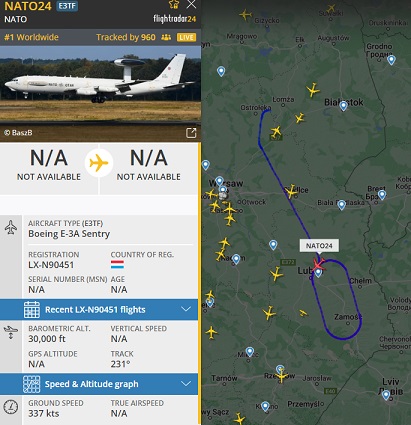Expand Speed & Altitude graph section
The width and height of the screenshot is (411, 425).
tap(99, 384)
